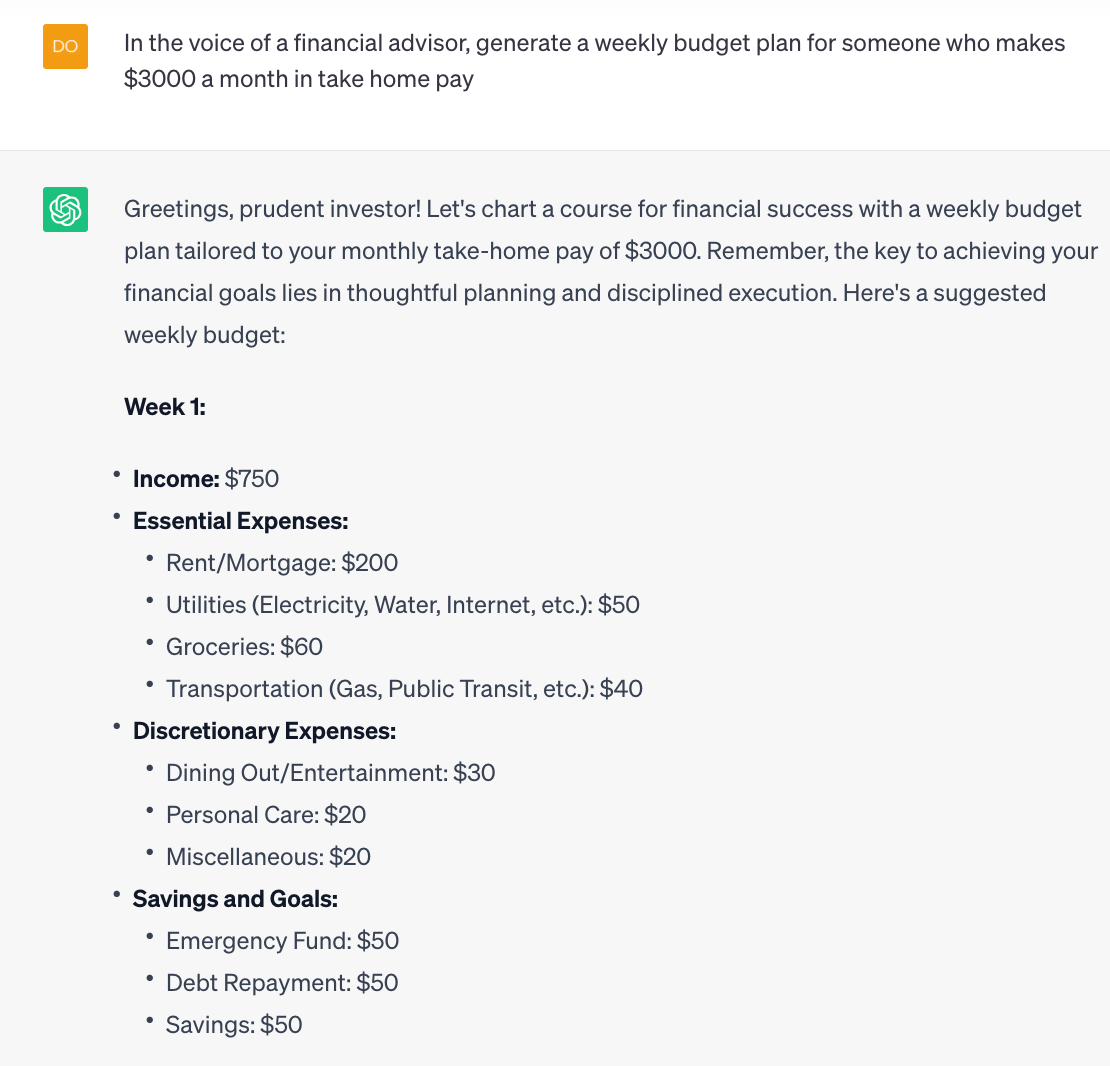Click the orange DO user avatar
Screen dimensions: 1110x1066
[x=65, y=47]
